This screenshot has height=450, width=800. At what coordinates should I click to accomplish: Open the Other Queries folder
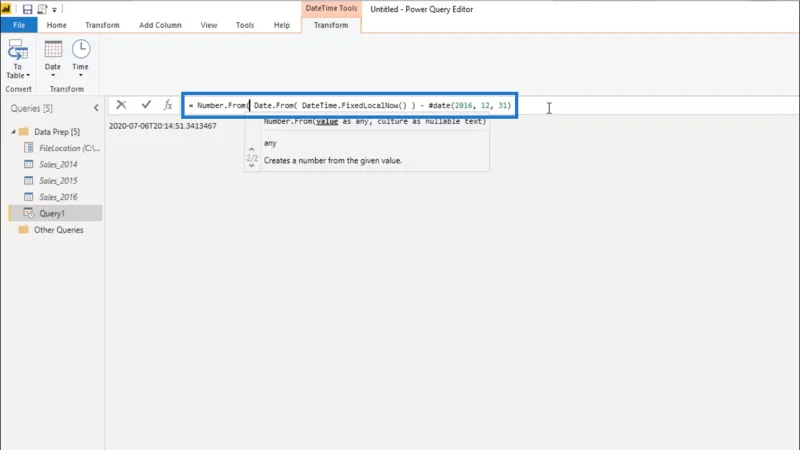59,230
